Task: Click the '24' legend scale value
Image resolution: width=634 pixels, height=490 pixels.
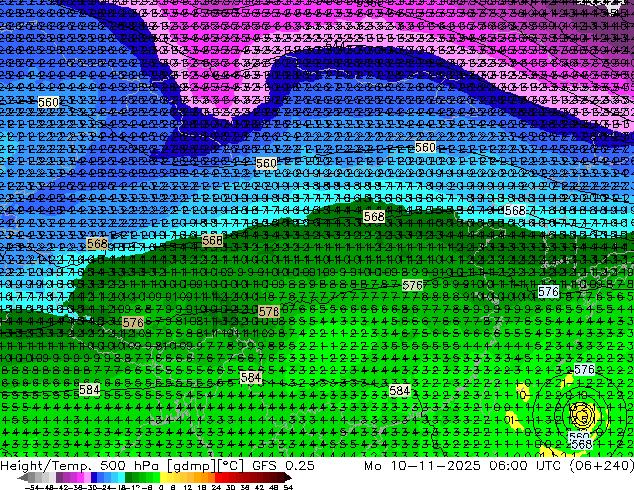Action: [x=216, y=487]
